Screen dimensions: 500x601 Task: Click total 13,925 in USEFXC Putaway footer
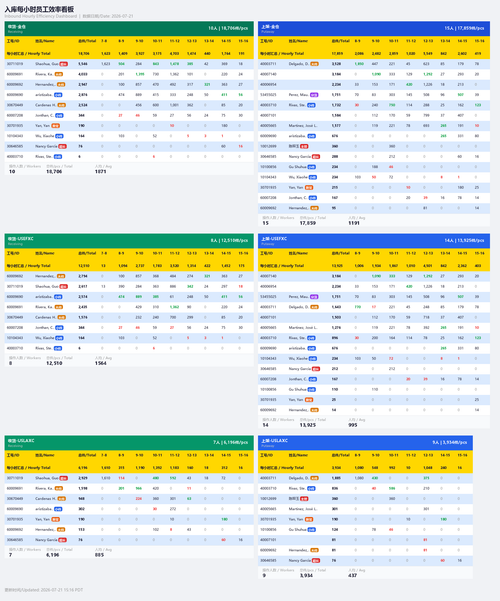coord(308,425)
